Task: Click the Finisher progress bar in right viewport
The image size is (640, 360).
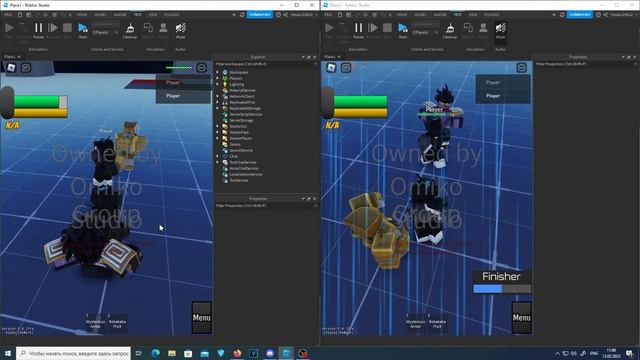Action: coord(502,289)
